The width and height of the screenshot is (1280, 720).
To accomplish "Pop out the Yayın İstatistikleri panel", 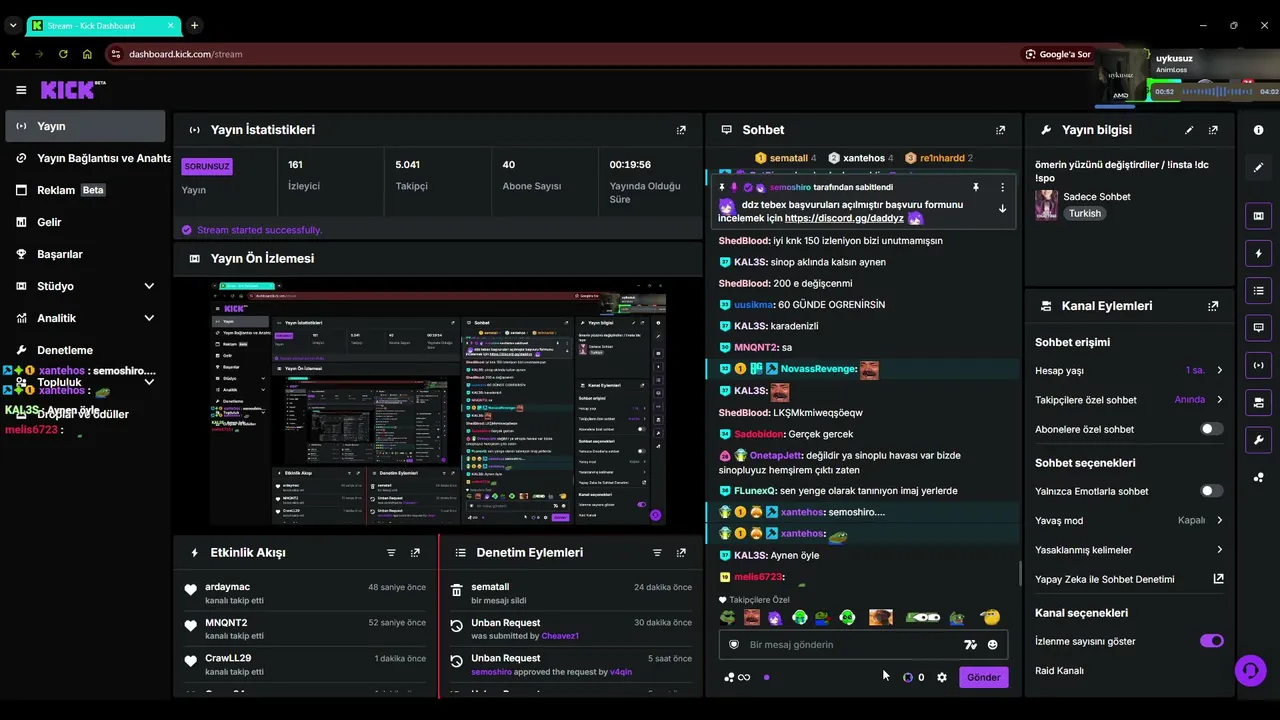I will 681,130.
